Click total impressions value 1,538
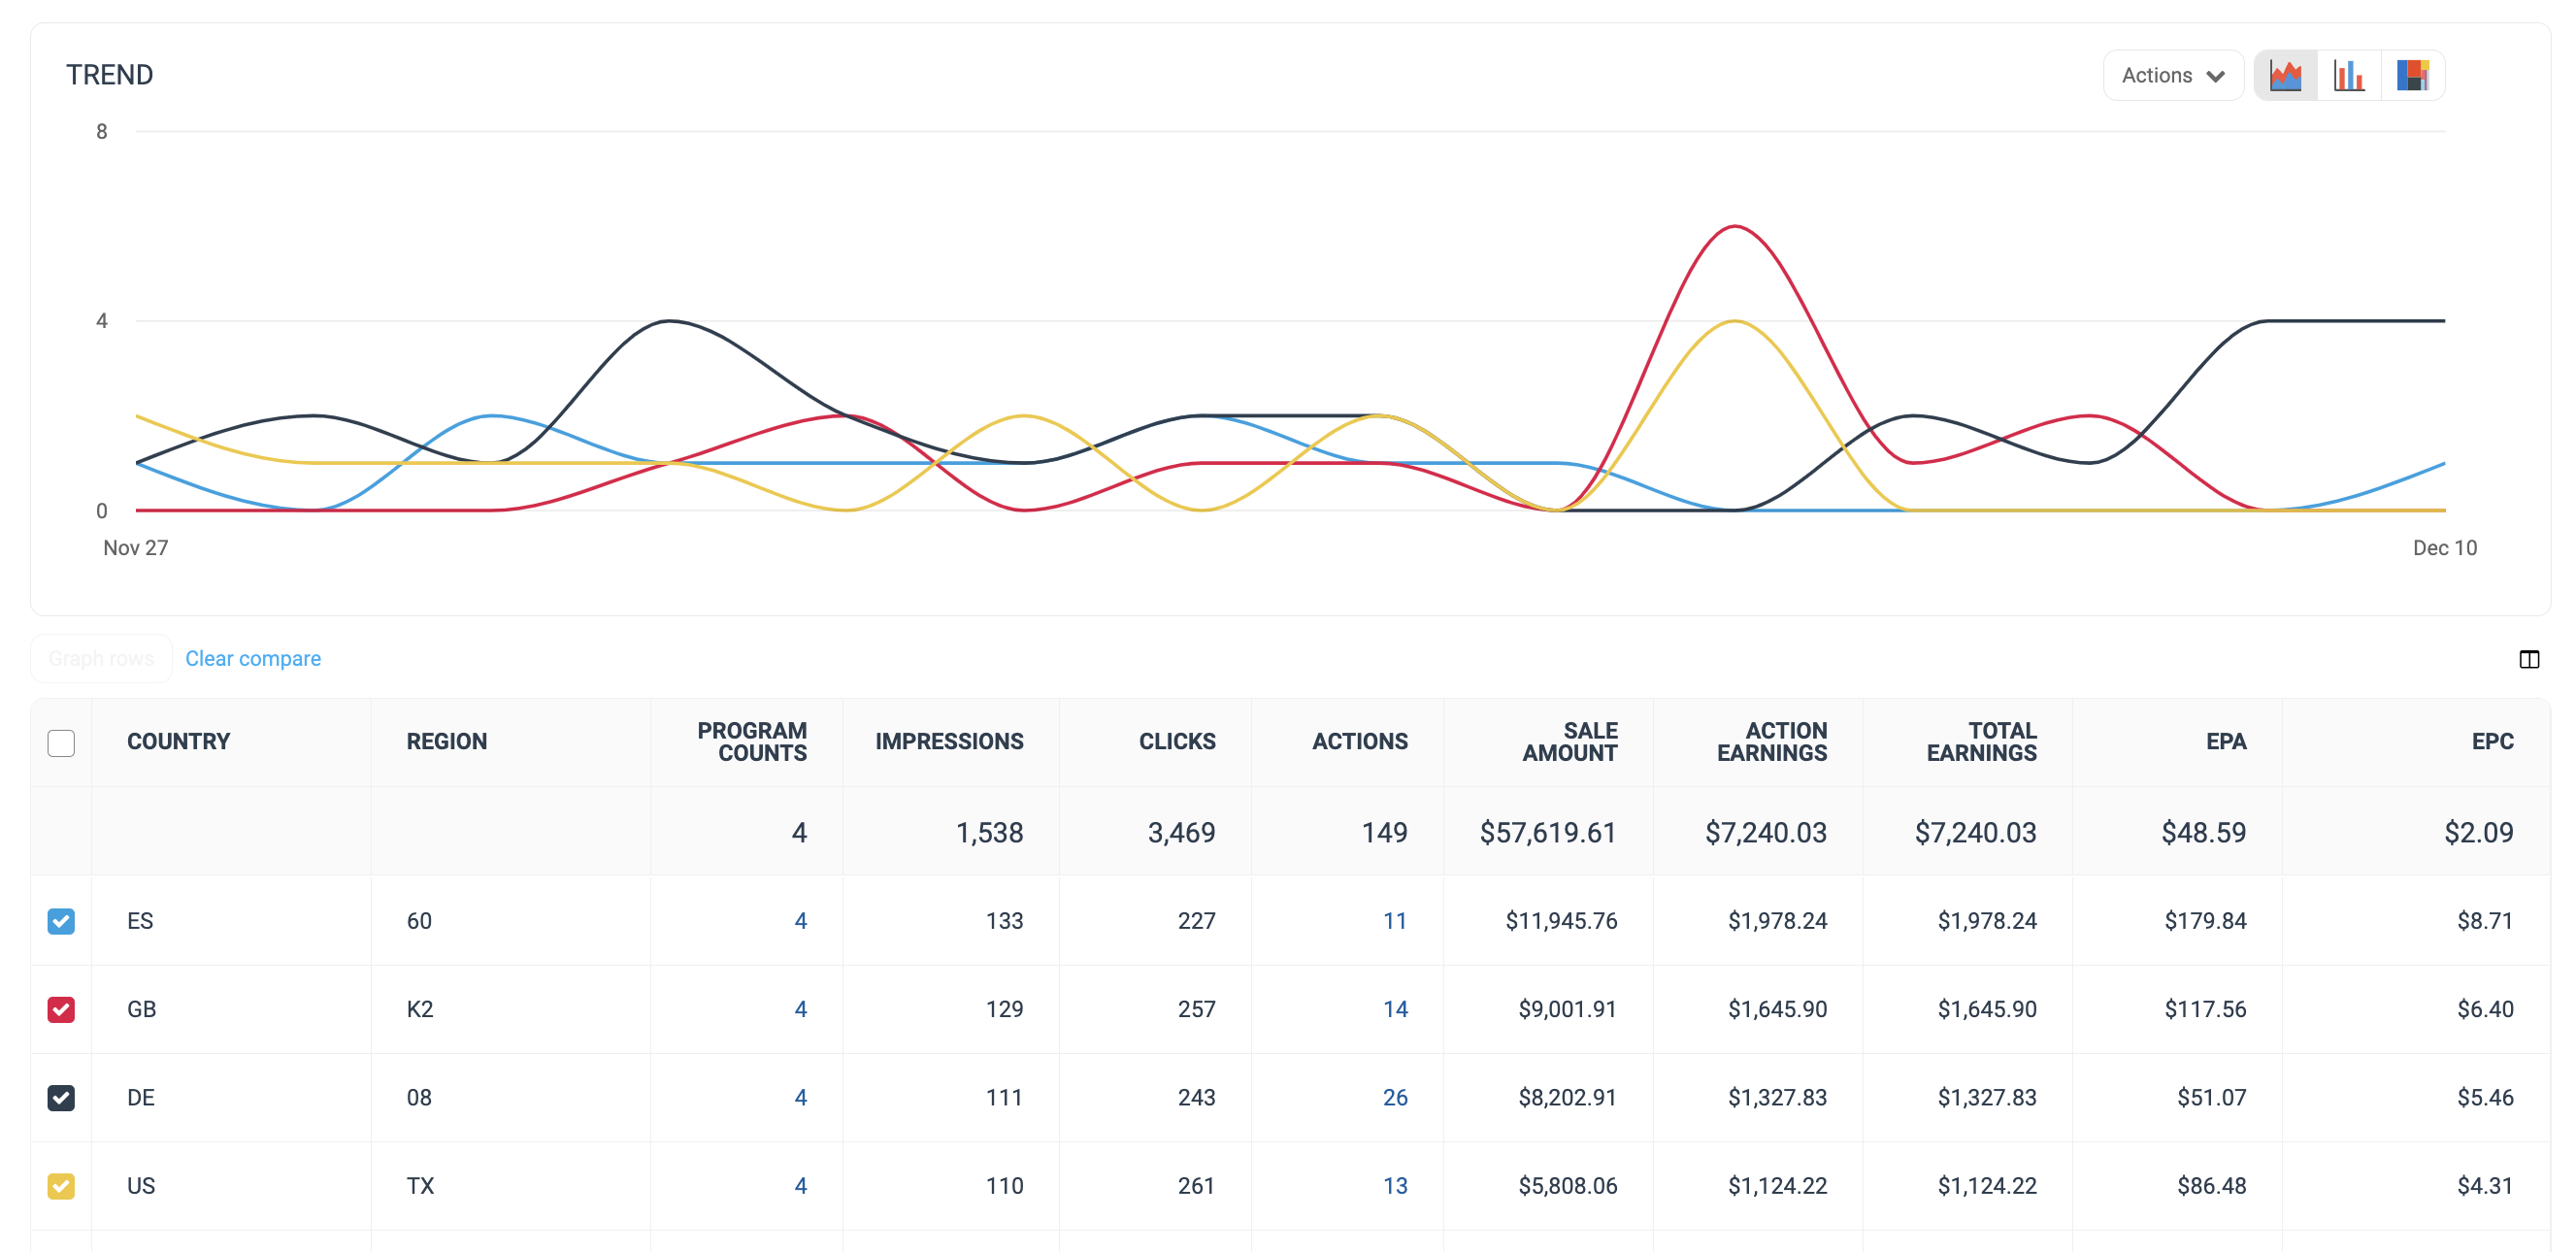The width and height of the screenshot is (2576, 1252). coord(989,832)
